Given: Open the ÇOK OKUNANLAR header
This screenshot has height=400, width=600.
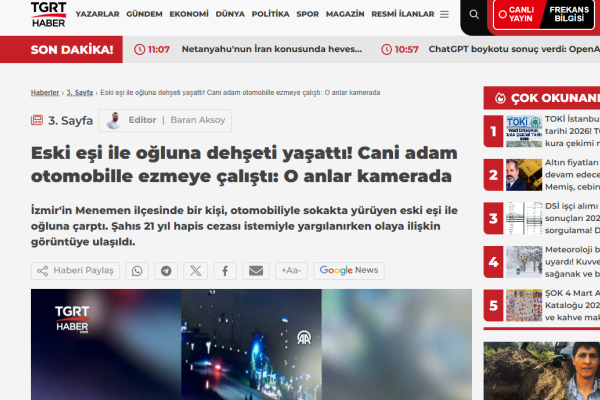Looking at the screenshot, I should tap(542, 98).
